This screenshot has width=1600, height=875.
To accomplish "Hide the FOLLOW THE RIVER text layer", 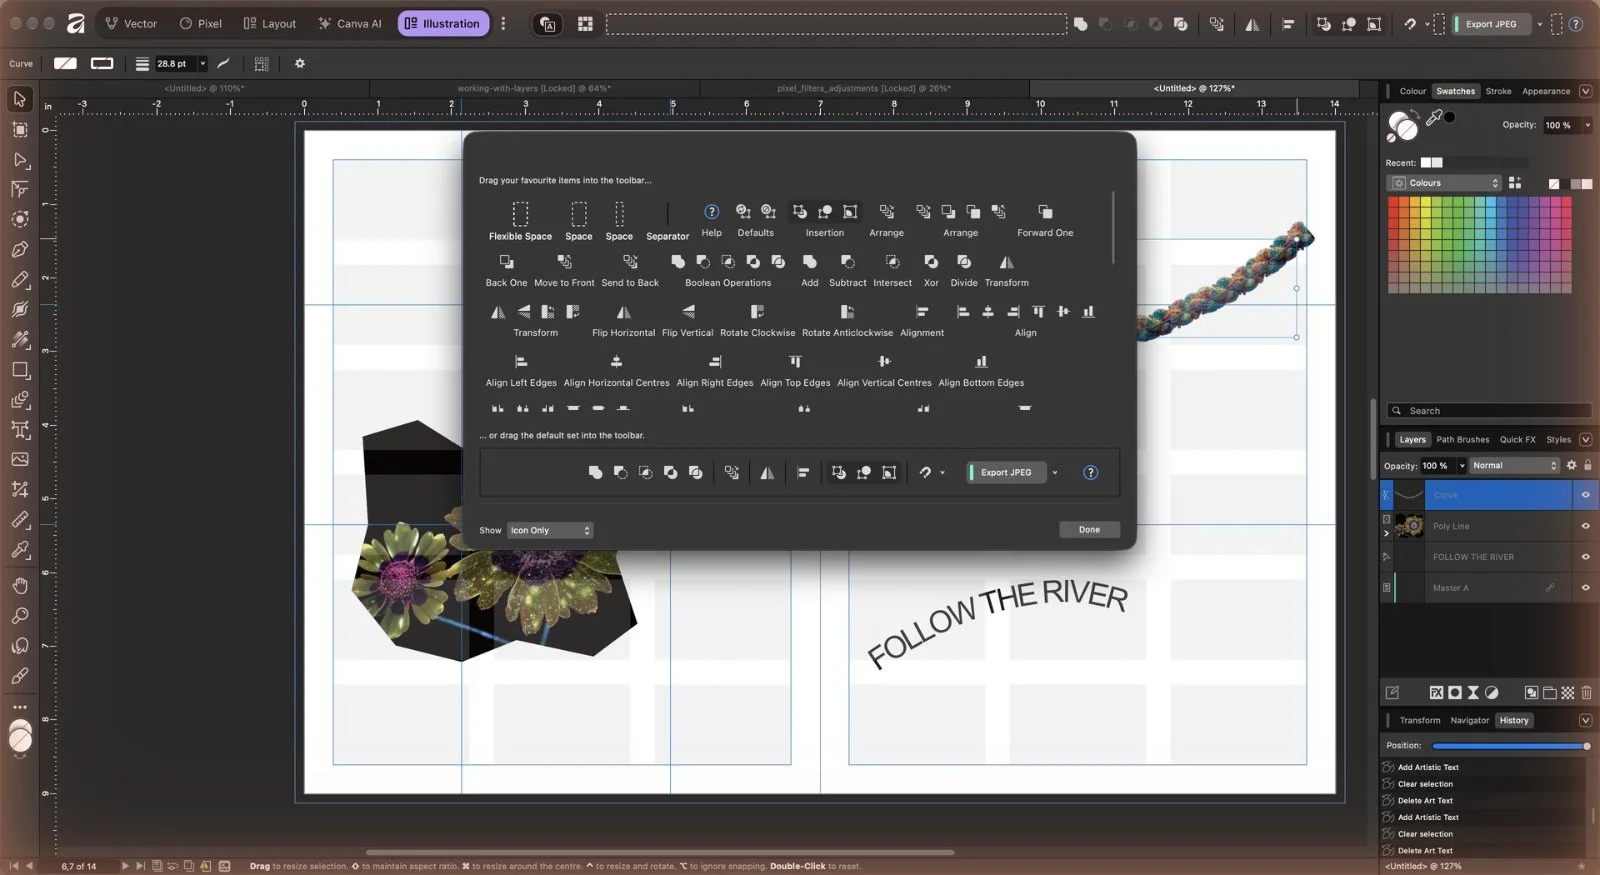I will 1585,557.
